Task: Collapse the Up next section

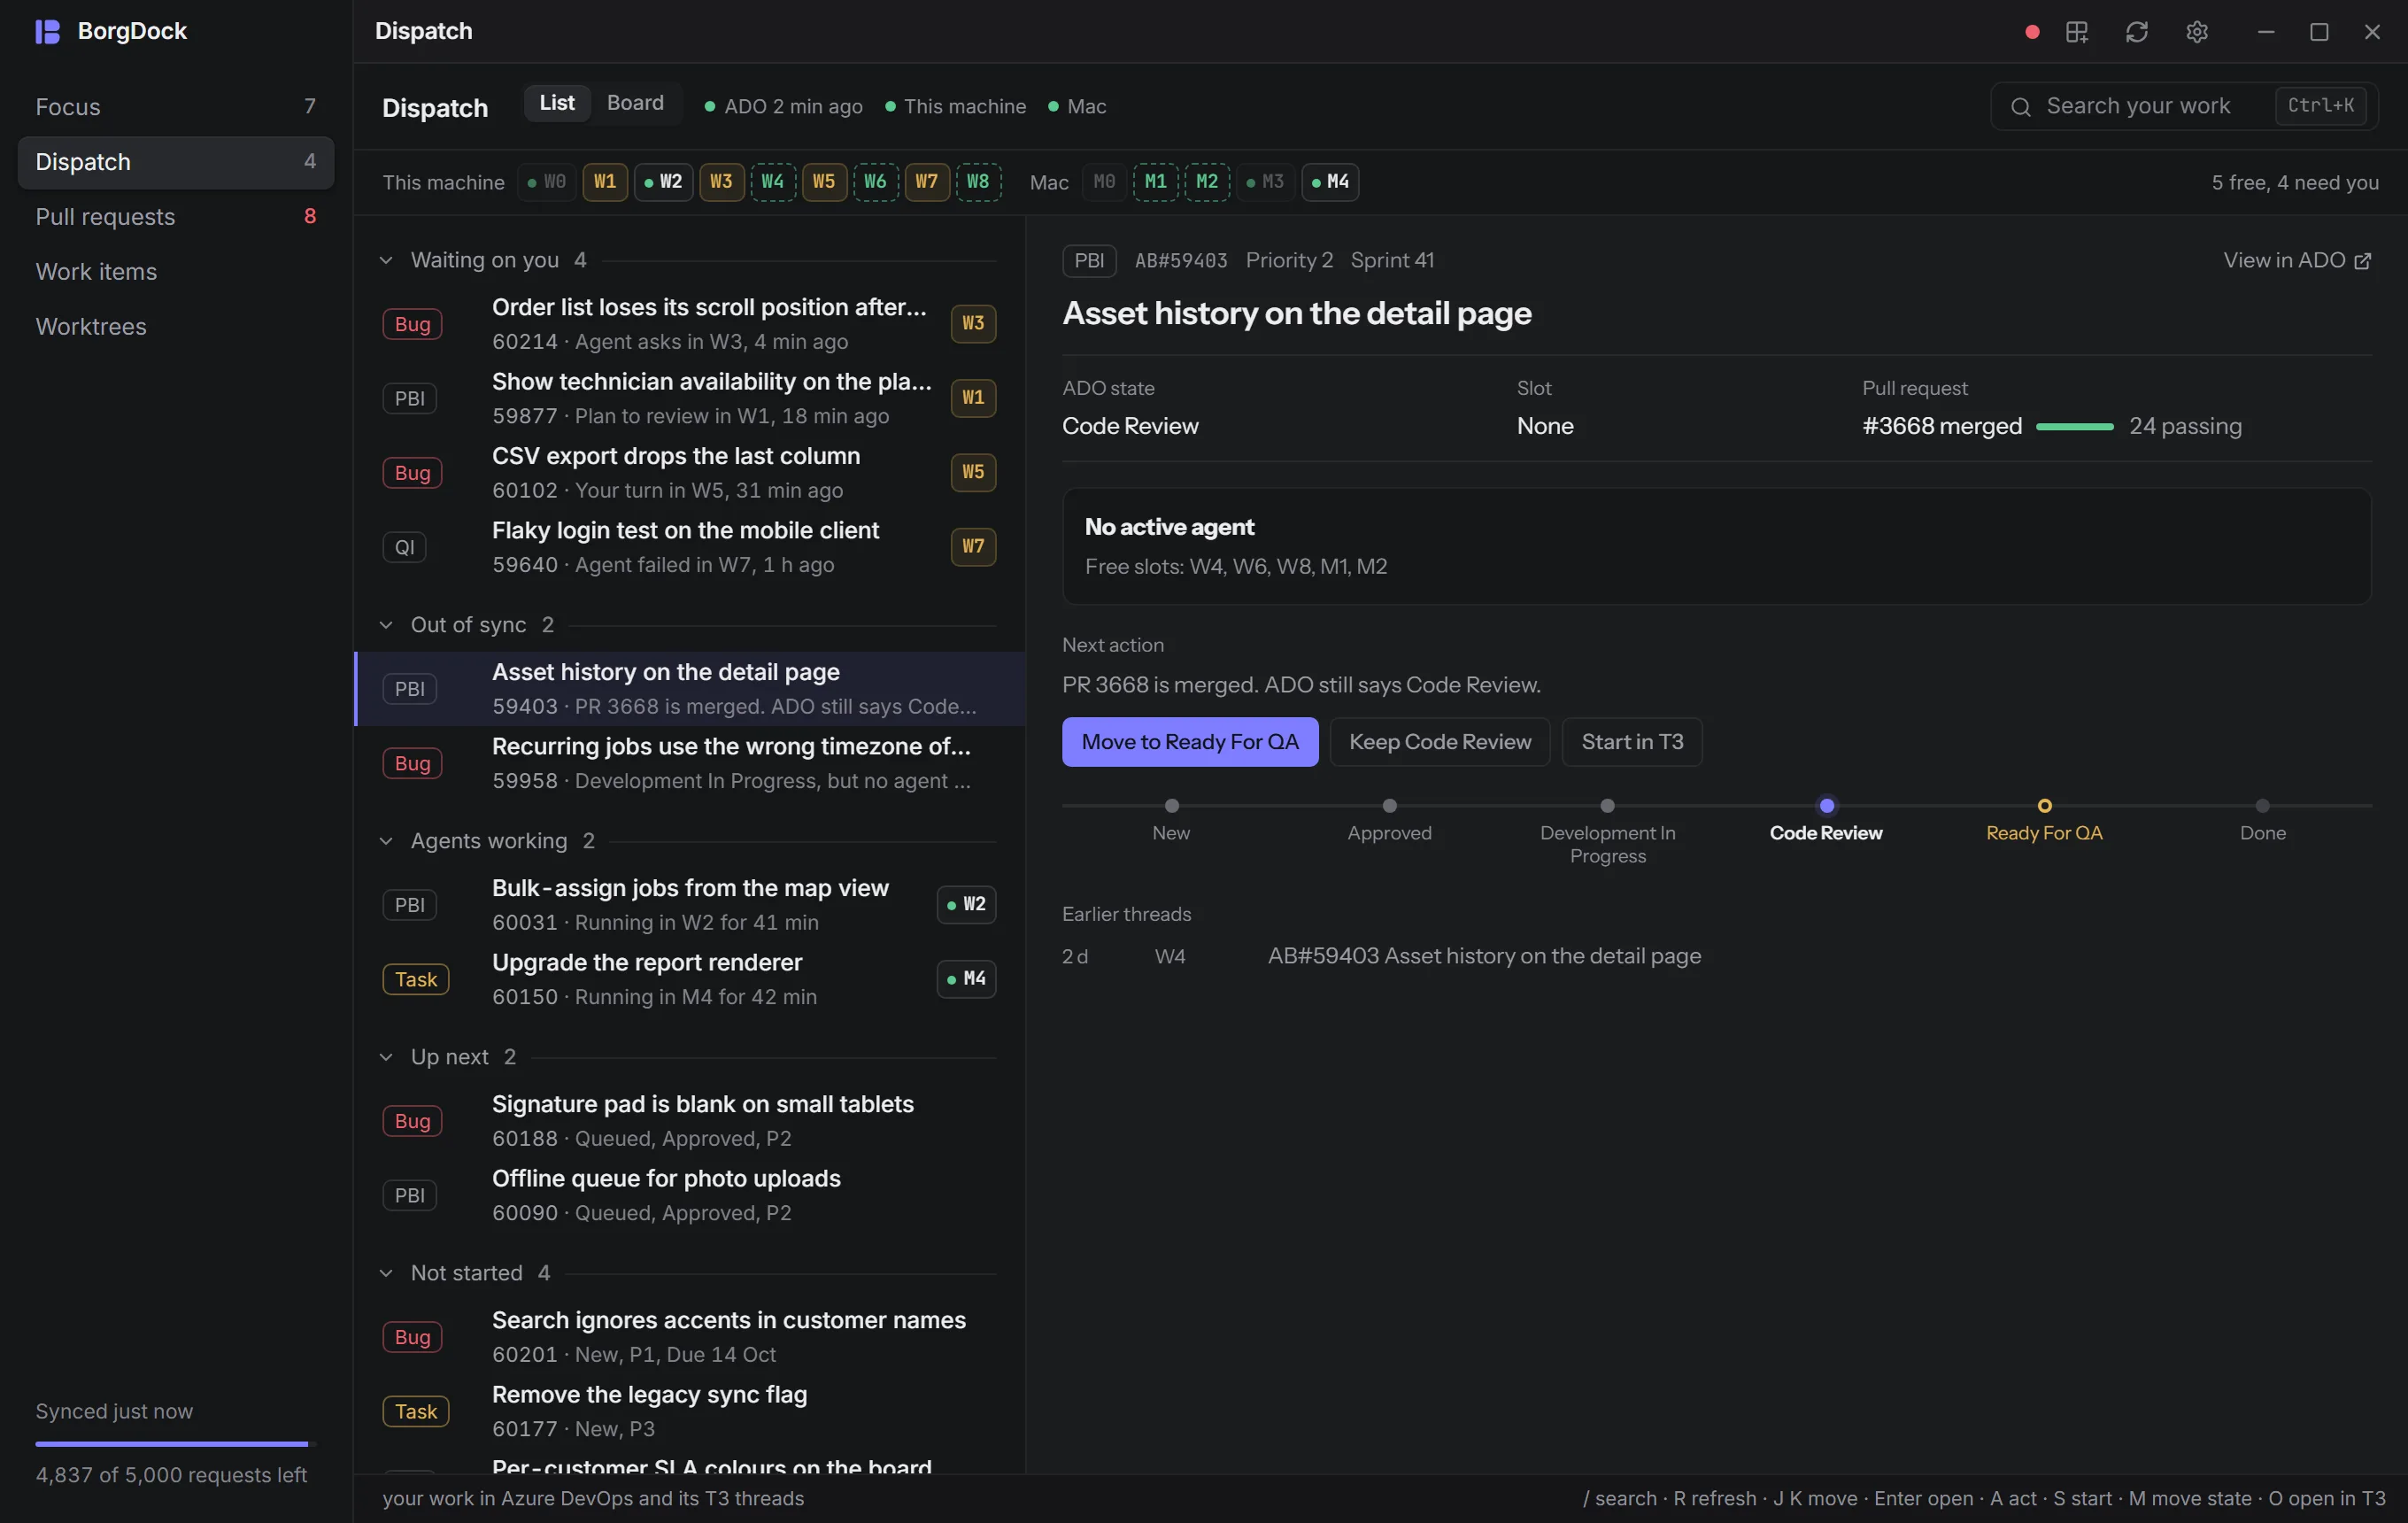Action: [x=386, y=1058]
